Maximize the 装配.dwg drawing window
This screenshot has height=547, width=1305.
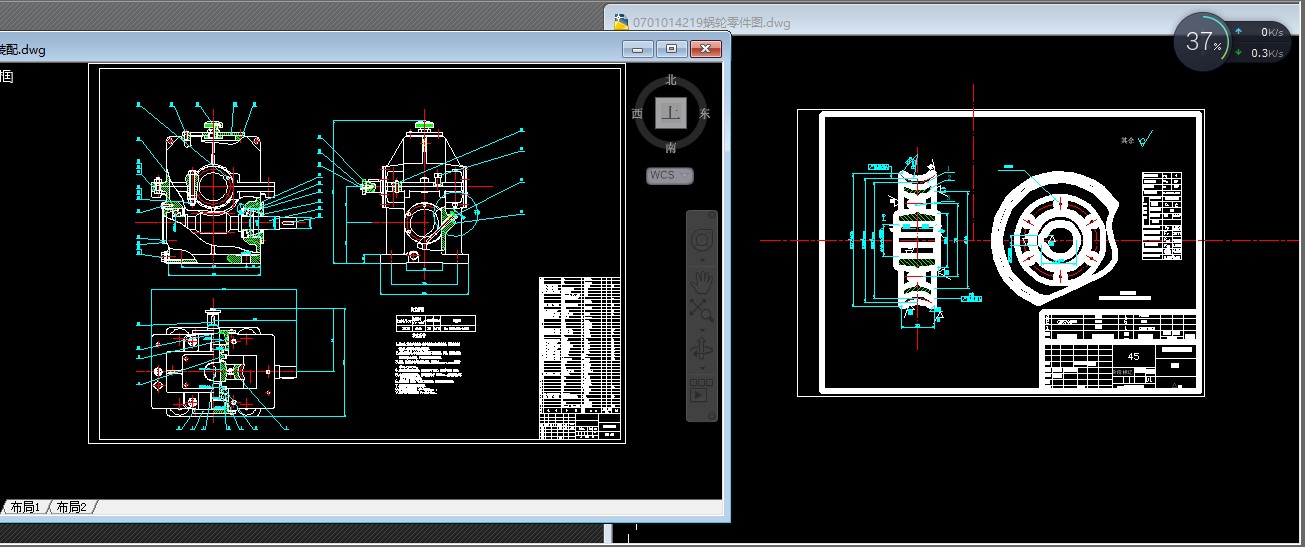click(671, 48)
